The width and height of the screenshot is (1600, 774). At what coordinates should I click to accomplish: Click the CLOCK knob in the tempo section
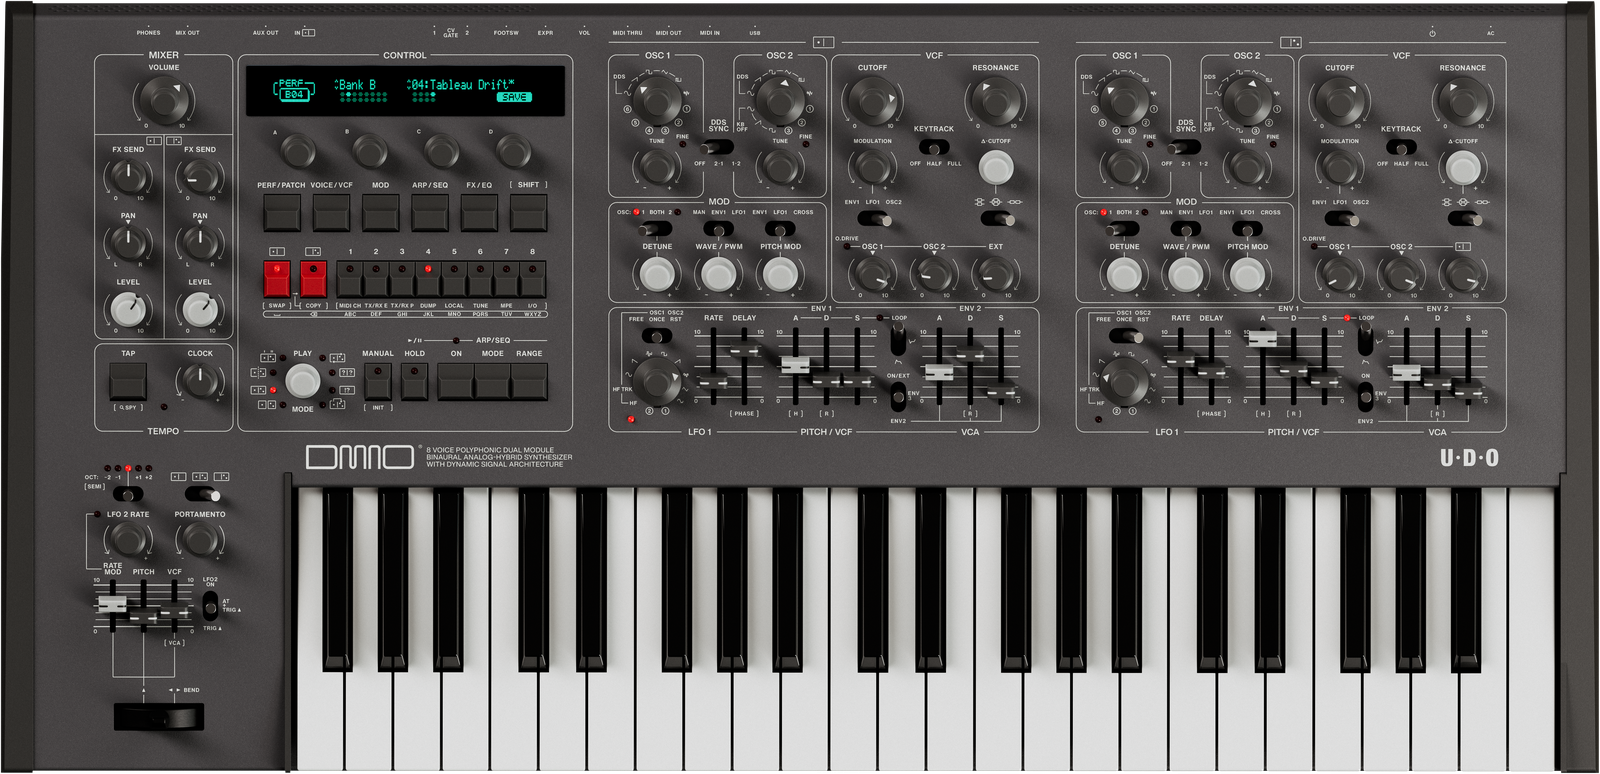(x=200, y=381)
